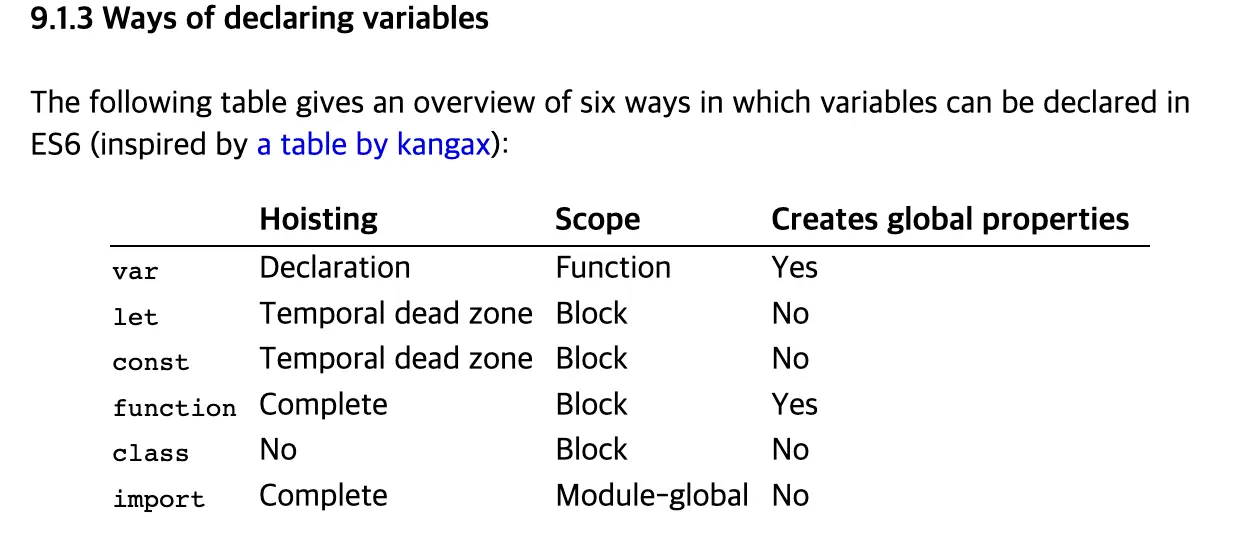
Task: Select the "import" row label
Action: (x=158, y=499)
